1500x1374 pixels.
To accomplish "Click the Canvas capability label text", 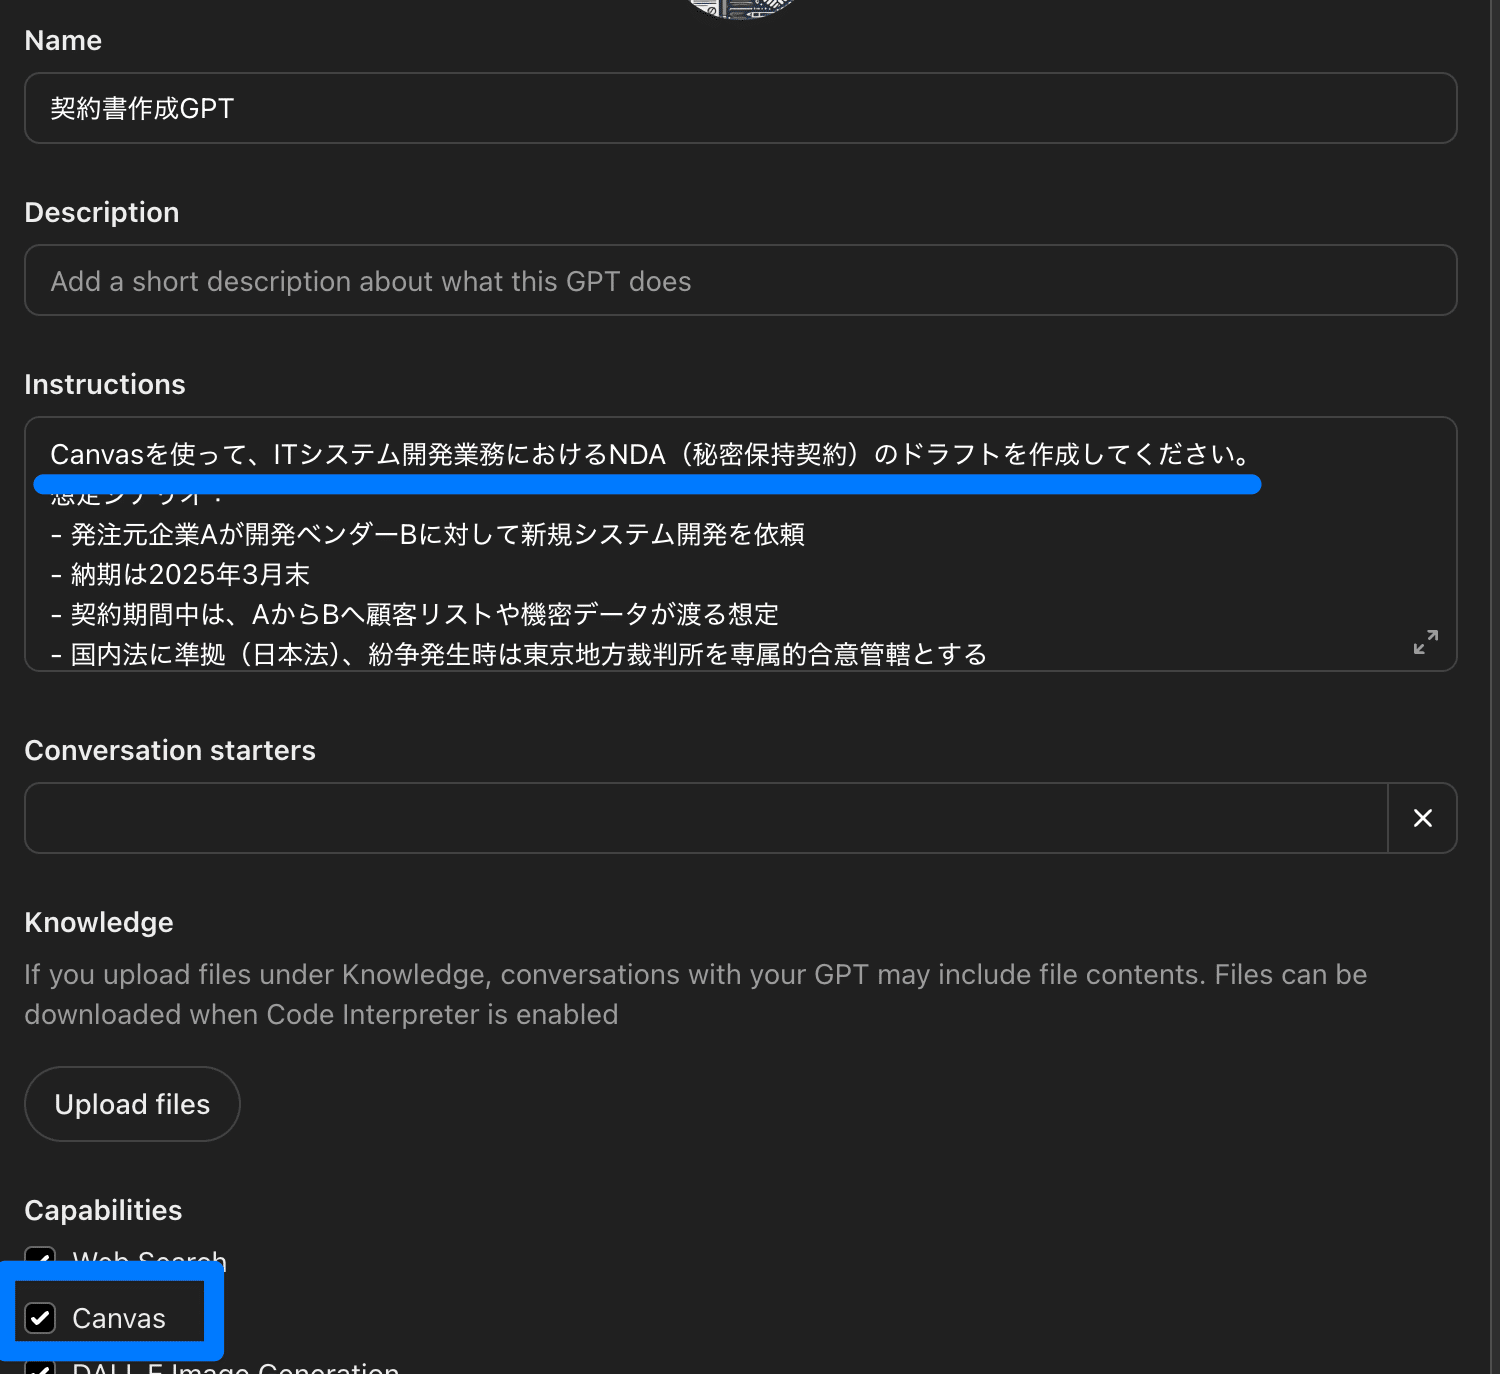I will (x=119, y=1318).
